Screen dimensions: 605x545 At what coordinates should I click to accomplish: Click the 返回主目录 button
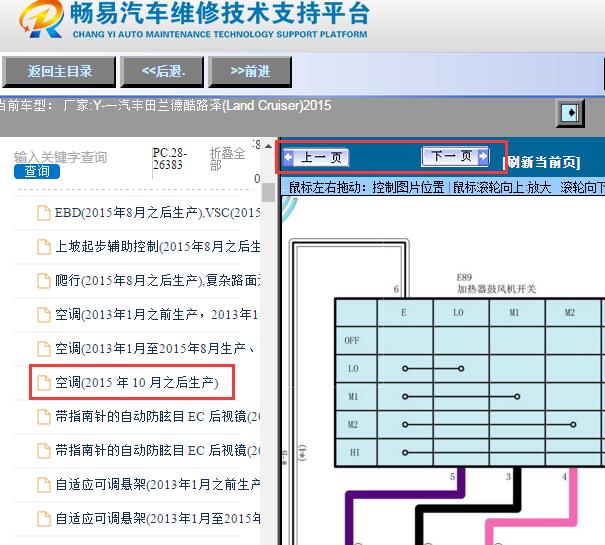pyautogui.click(x=59, y=71)
